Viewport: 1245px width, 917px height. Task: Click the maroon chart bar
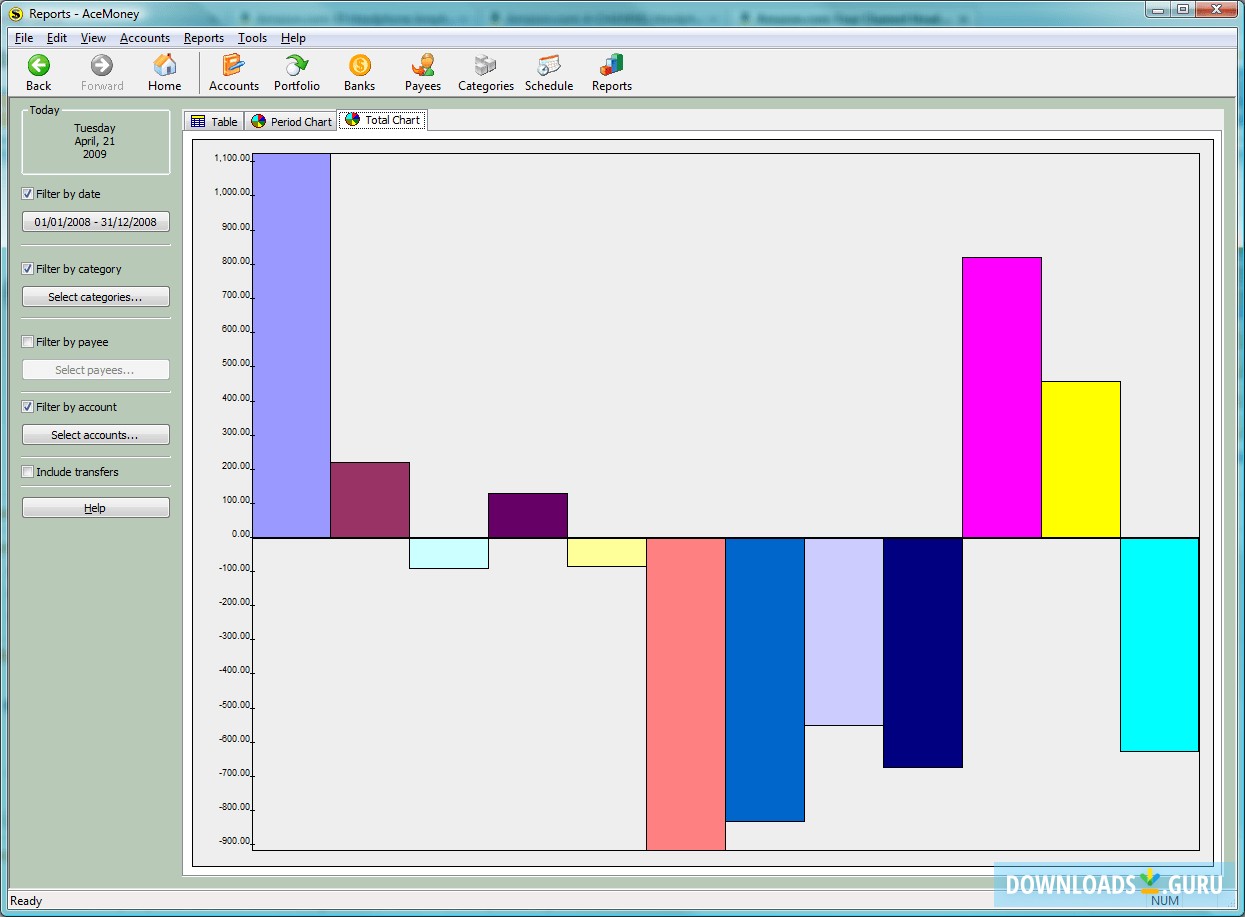[x=370, y=500]
